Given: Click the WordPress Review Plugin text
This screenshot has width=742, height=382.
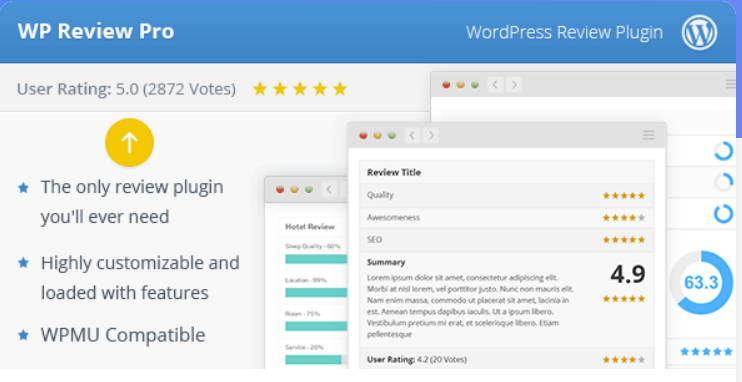Looking at the screenshot, I should [x=564, y=32].
